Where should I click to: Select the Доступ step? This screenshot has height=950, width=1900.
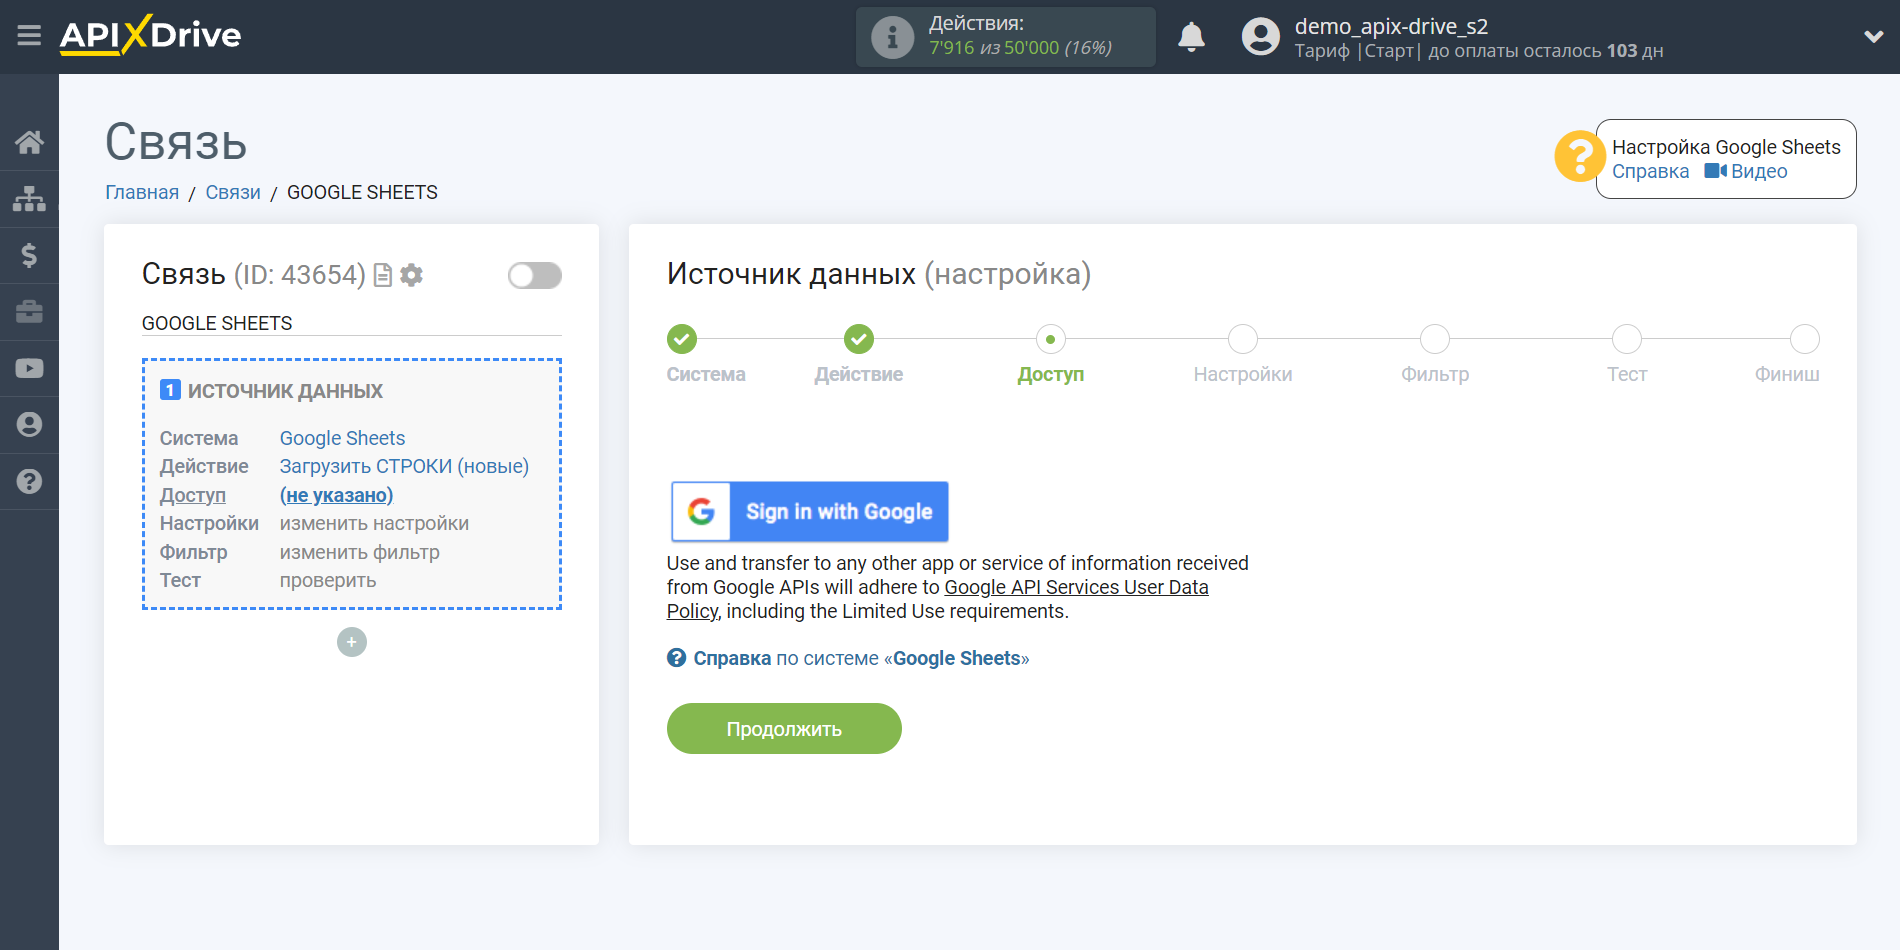[x=1050, y=339]
